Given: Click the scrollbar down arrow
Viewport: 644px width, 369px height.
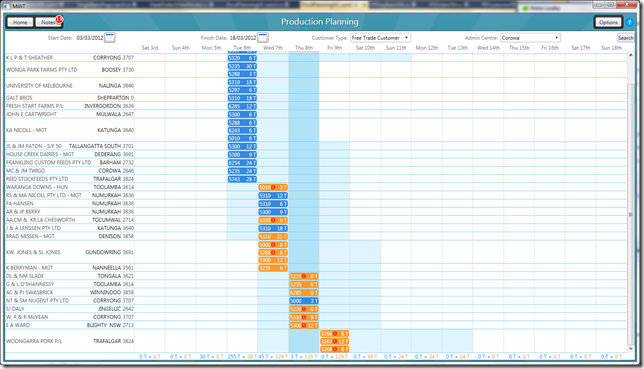Looking at the screenshot, I should click(x=630, y=348).
